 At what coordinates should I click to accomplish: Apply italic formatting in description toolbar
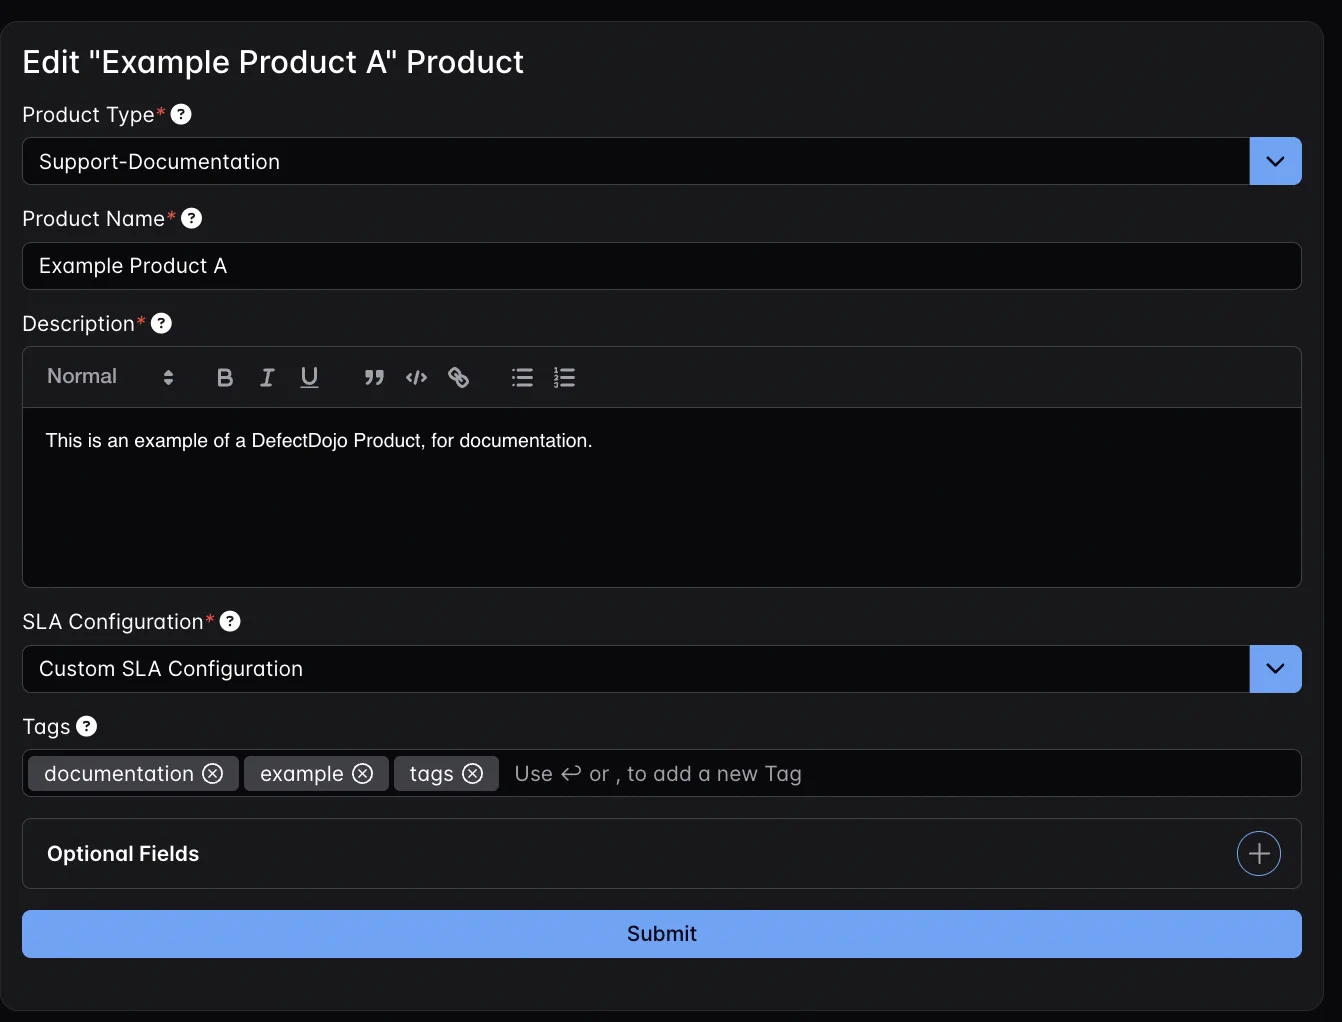[x=267, y=378]
